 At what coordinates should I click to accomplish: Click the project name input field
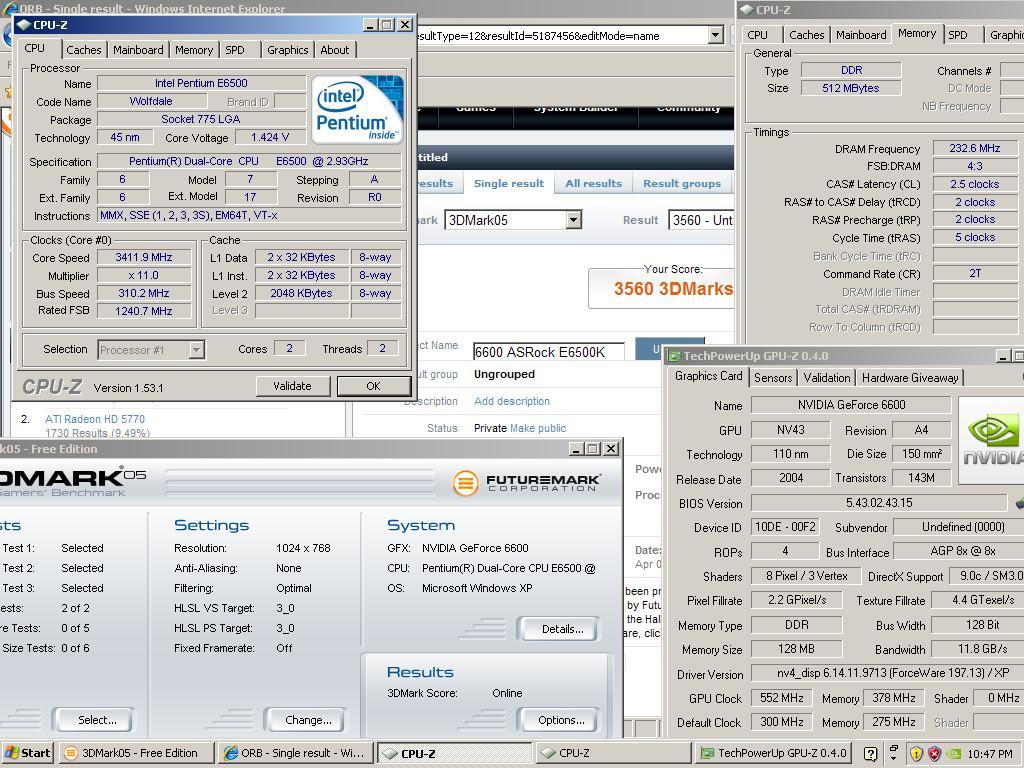pos(549,352)
